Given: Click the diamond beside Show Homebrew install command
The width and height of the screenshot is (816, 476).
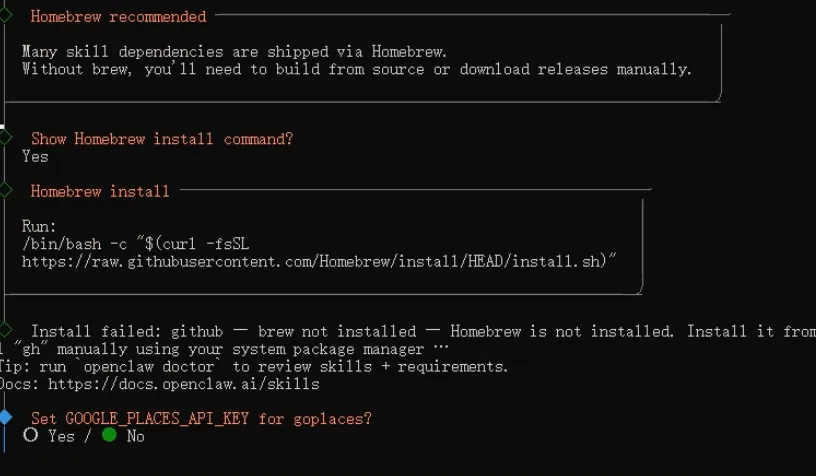Looking at the screenshot, I should tap(5, 138).
